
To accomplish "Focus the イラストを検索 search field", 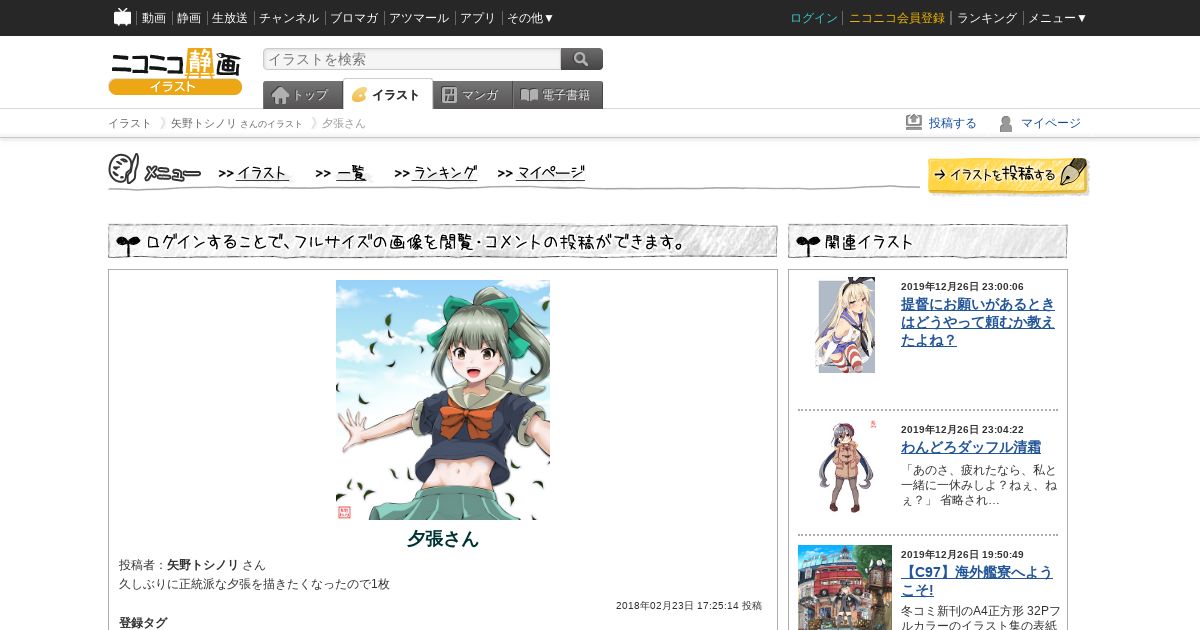I will click(412, 59).
